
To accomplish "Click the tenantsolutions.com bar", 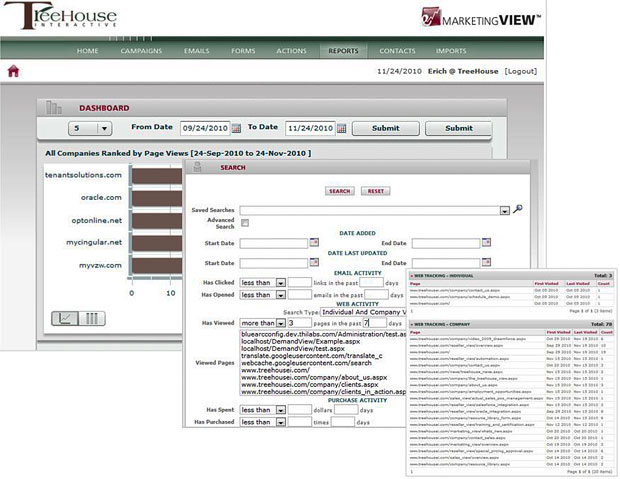I will (x=157, y=176).
